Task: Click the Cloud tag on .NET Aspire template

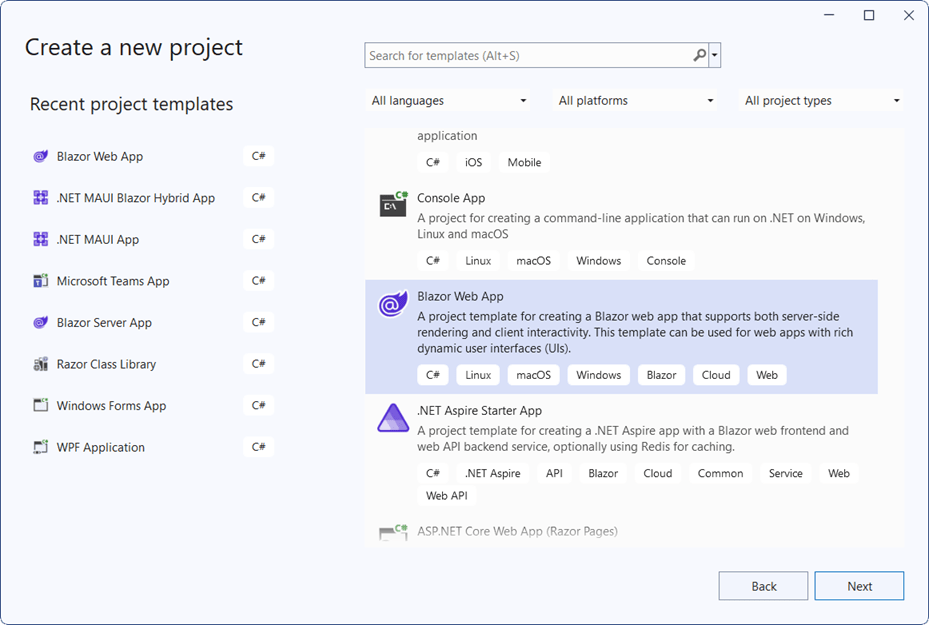Action: pos(658,473)
